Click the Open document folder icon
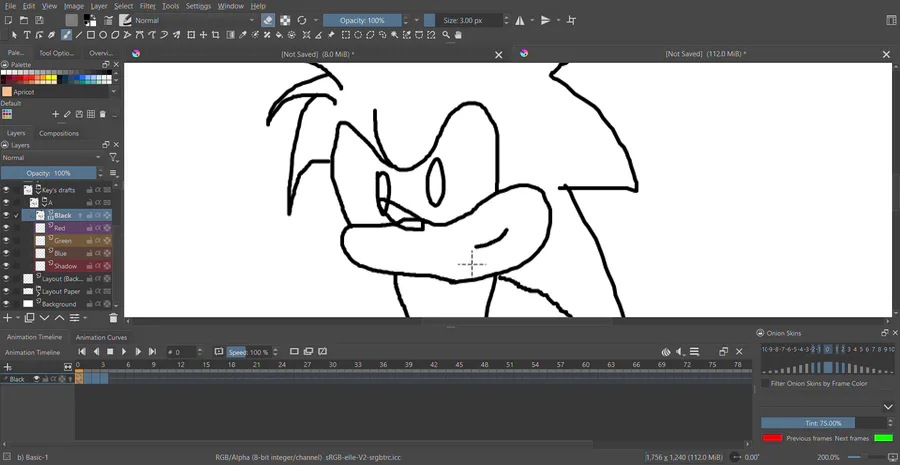 (x=24, y=21)
